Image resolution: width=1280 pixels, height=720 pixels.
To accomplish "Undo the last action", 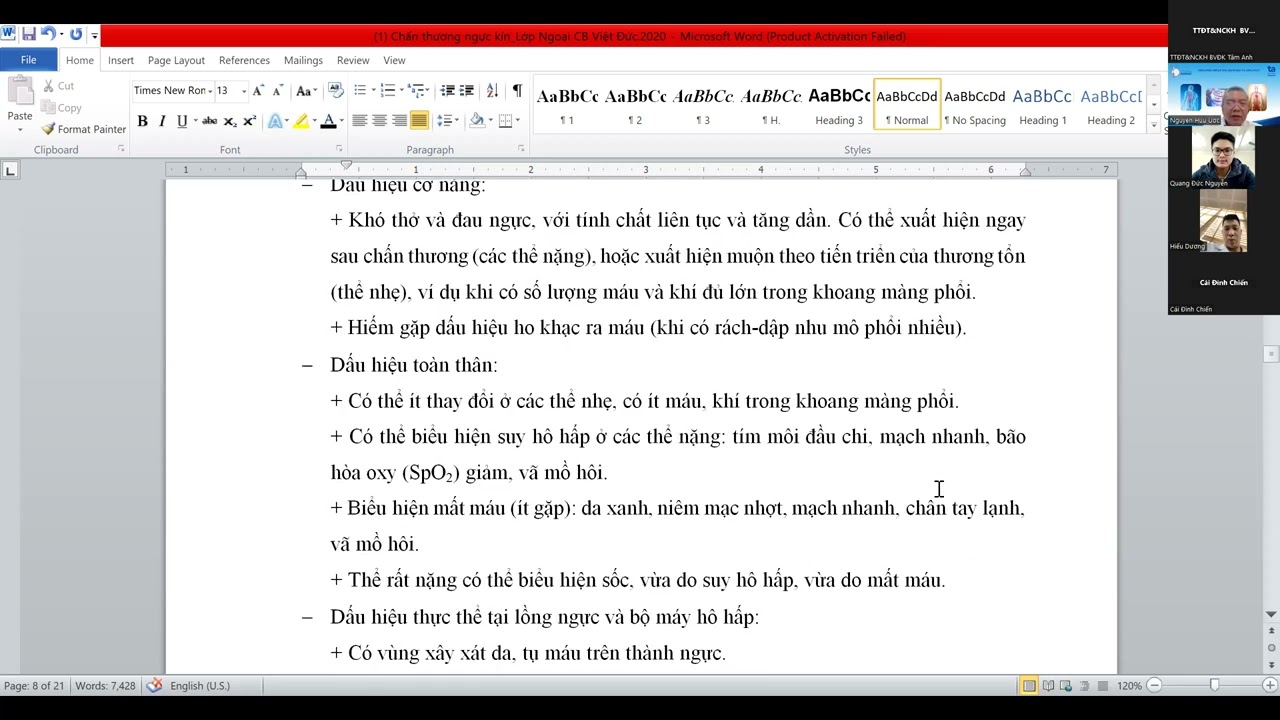I will 48,35.
